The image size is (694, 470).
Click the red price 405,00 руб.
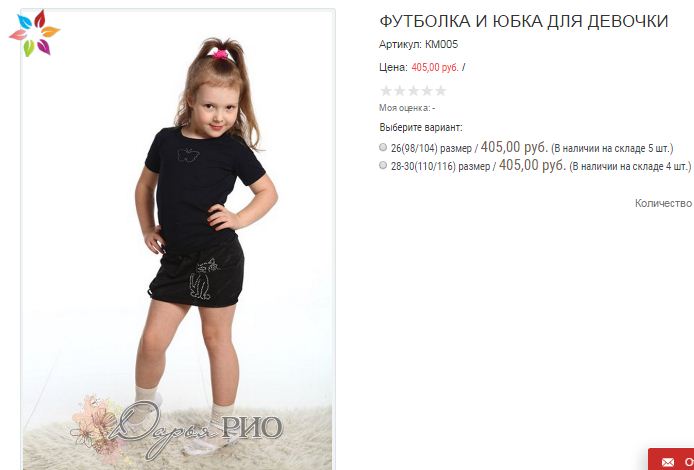435,68
